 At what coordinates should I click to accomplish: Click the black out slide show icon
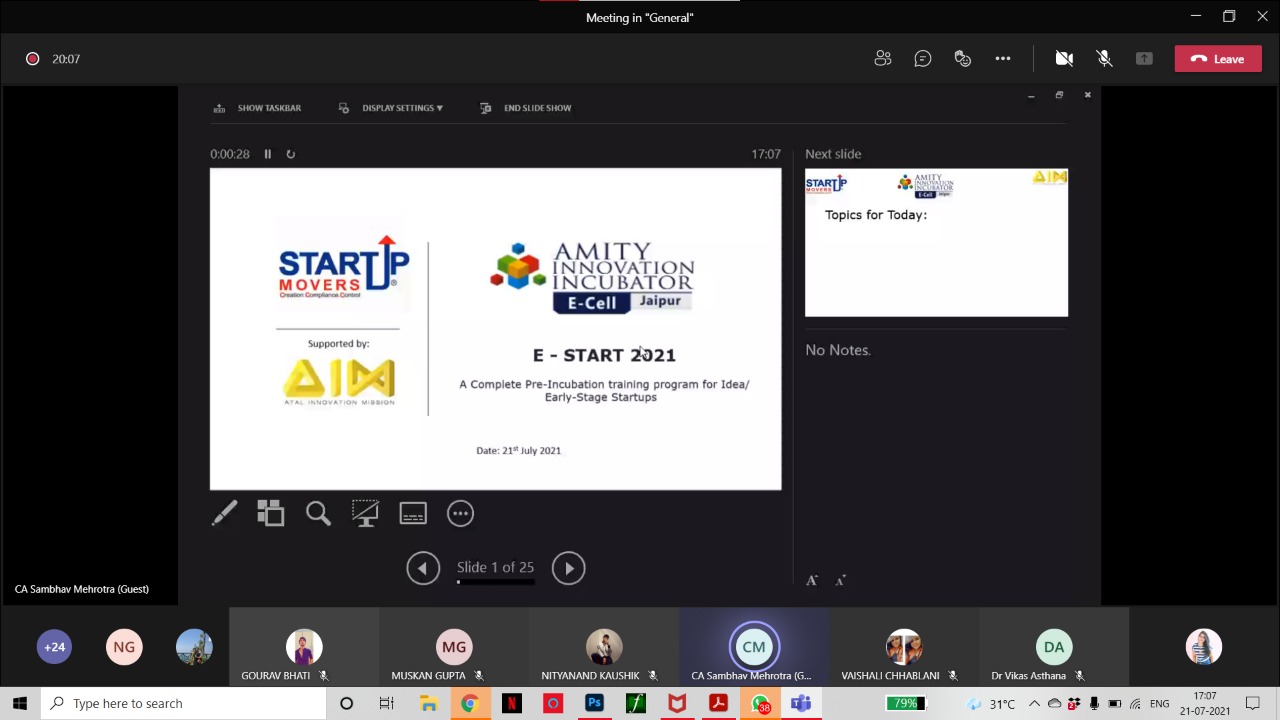(365, 513)
